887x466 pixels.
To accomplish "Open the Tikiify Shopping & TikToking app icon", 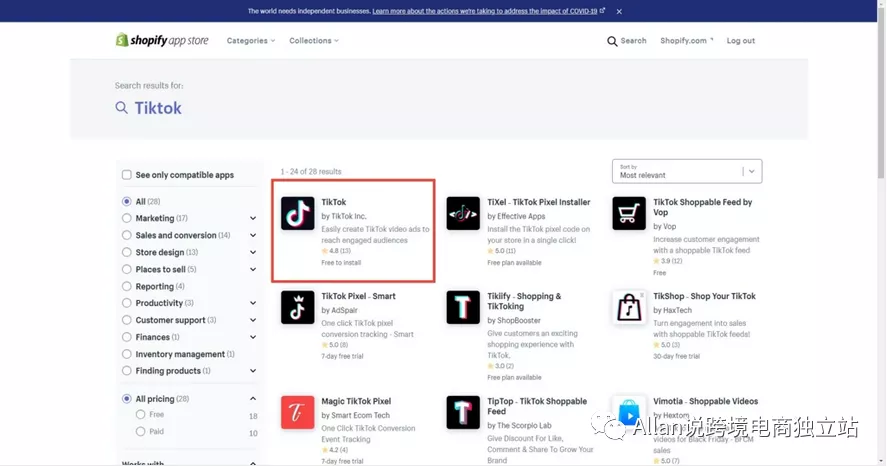I will click(x=463, y=307).
